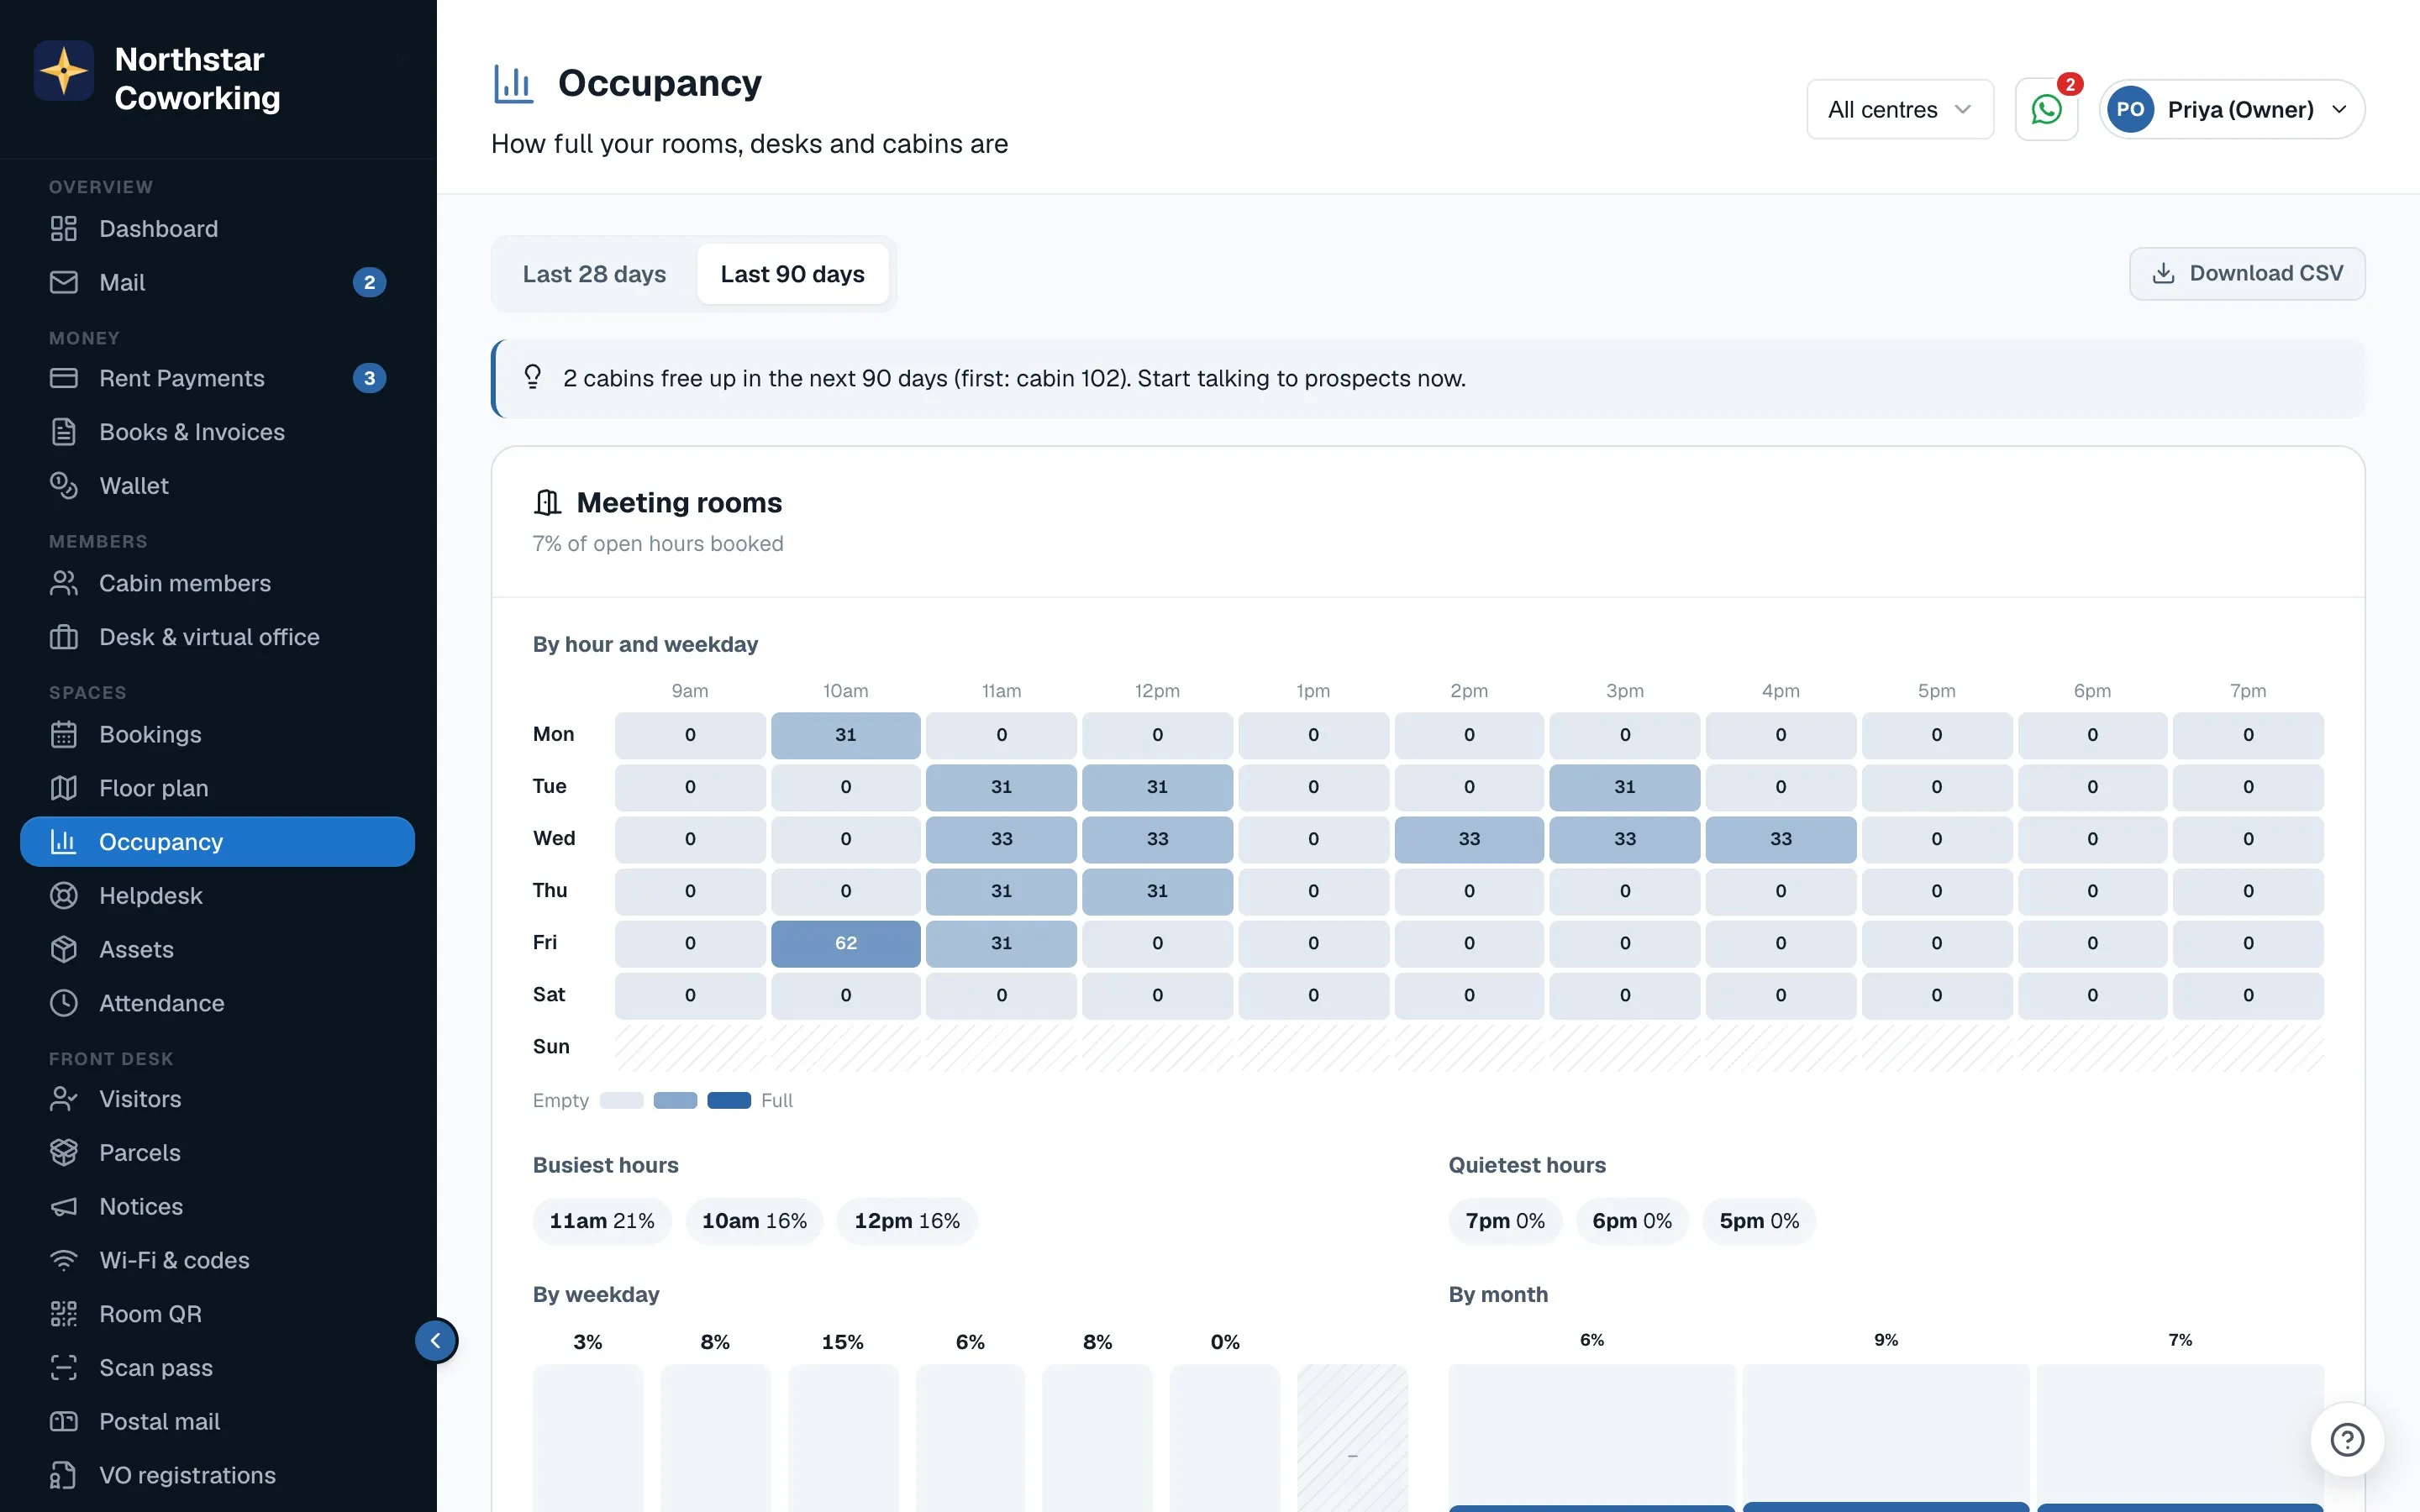Open Wi-Fi & codes
The height and width of the screenshot is (1512, 2420).
[217, 1260]
